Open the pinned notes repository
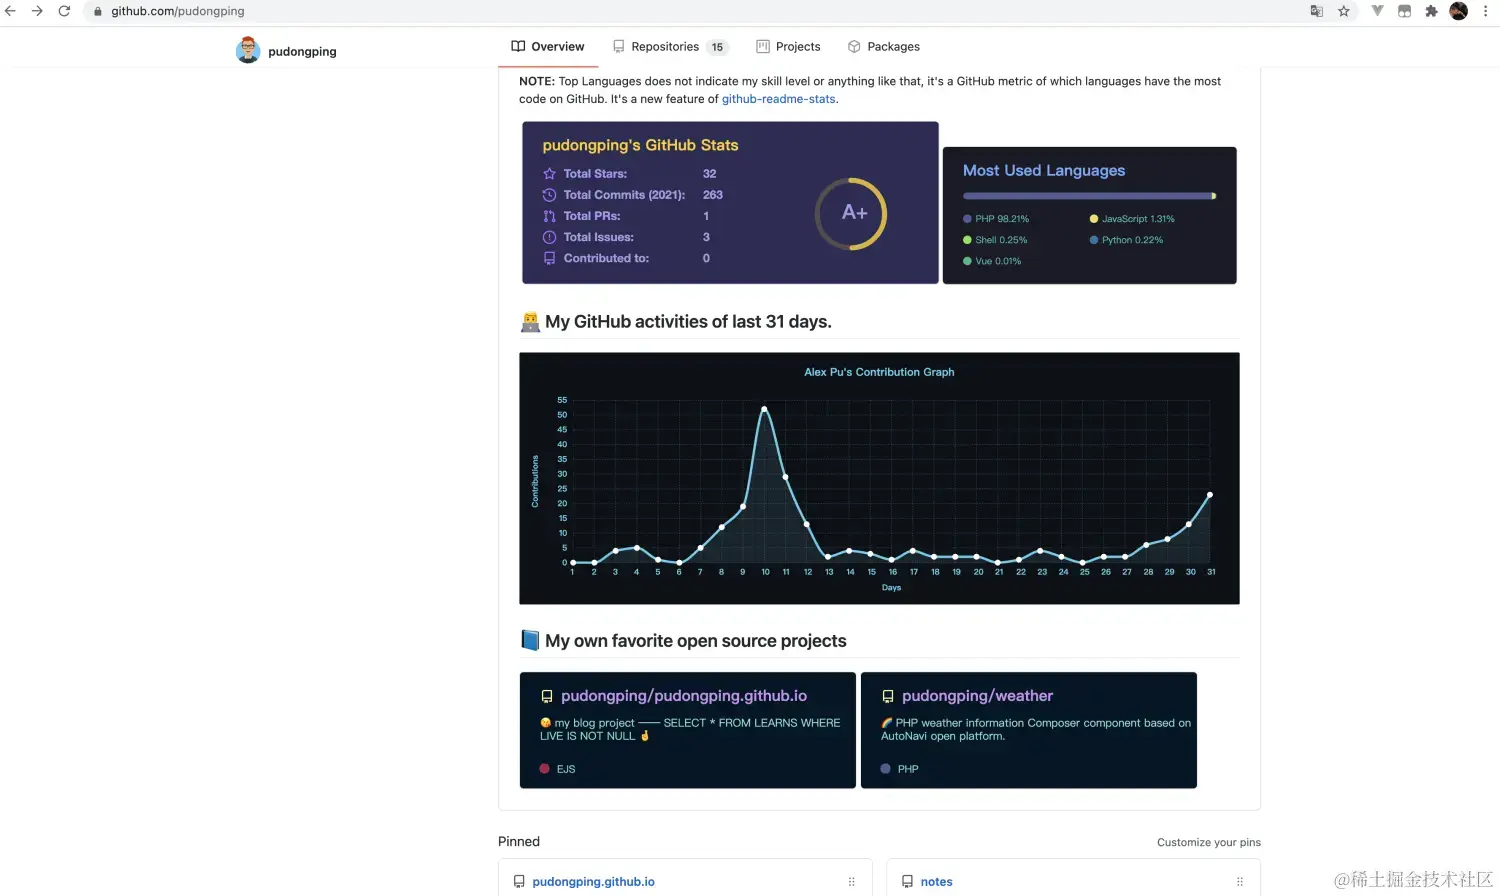The image size is (1500, 896). [x=936, y=882]
